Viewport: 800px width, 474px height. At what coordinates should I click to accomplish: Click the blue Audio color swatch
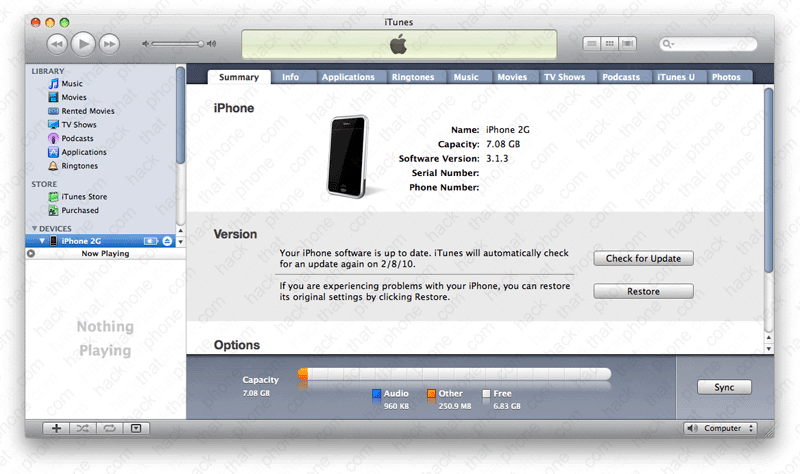pos(377,393)
